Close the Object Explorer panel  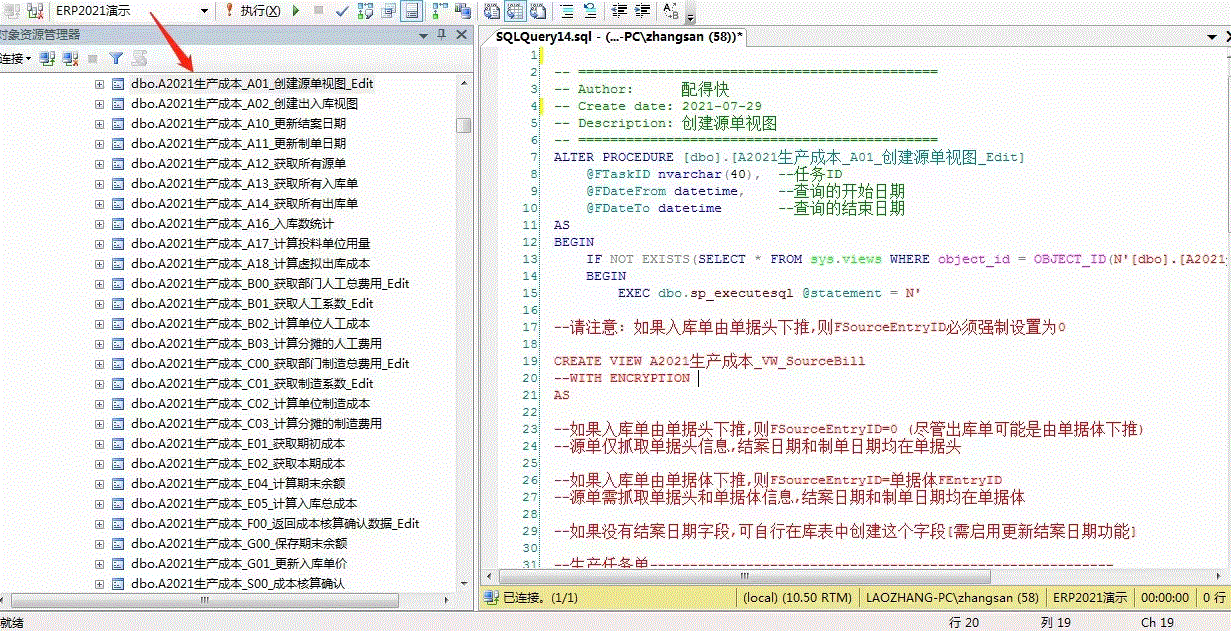click(x=462, y=35)
